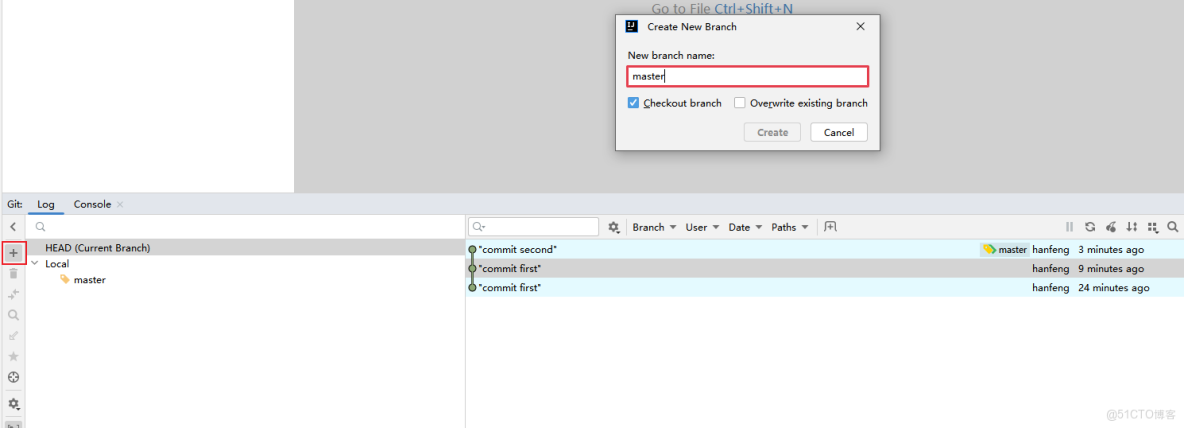Select the "commit second" log row
The width and height of the screenshot is (1184, 428).
[x=825, y=250]
